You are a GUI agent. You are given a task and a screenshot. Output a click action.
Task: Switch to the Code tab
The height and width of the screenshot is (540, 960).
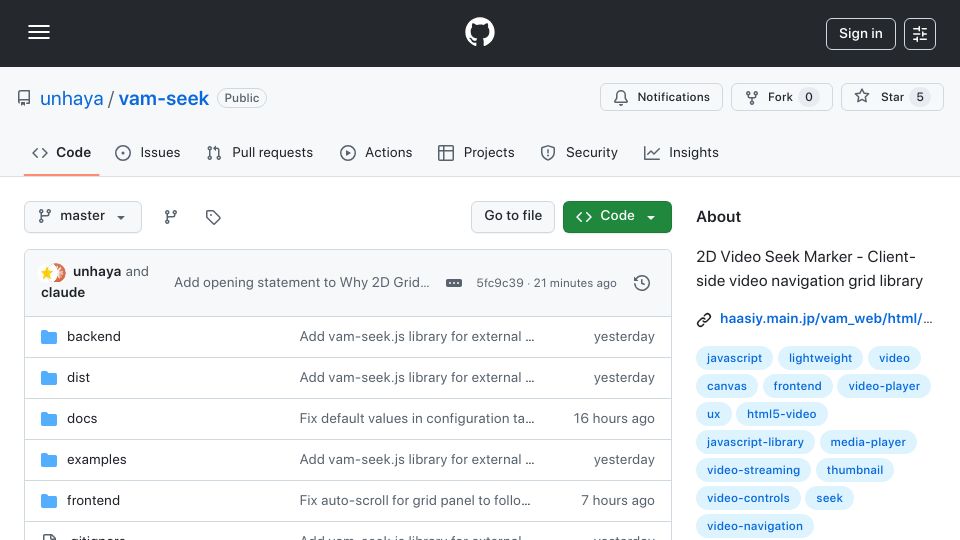point(61,152)
